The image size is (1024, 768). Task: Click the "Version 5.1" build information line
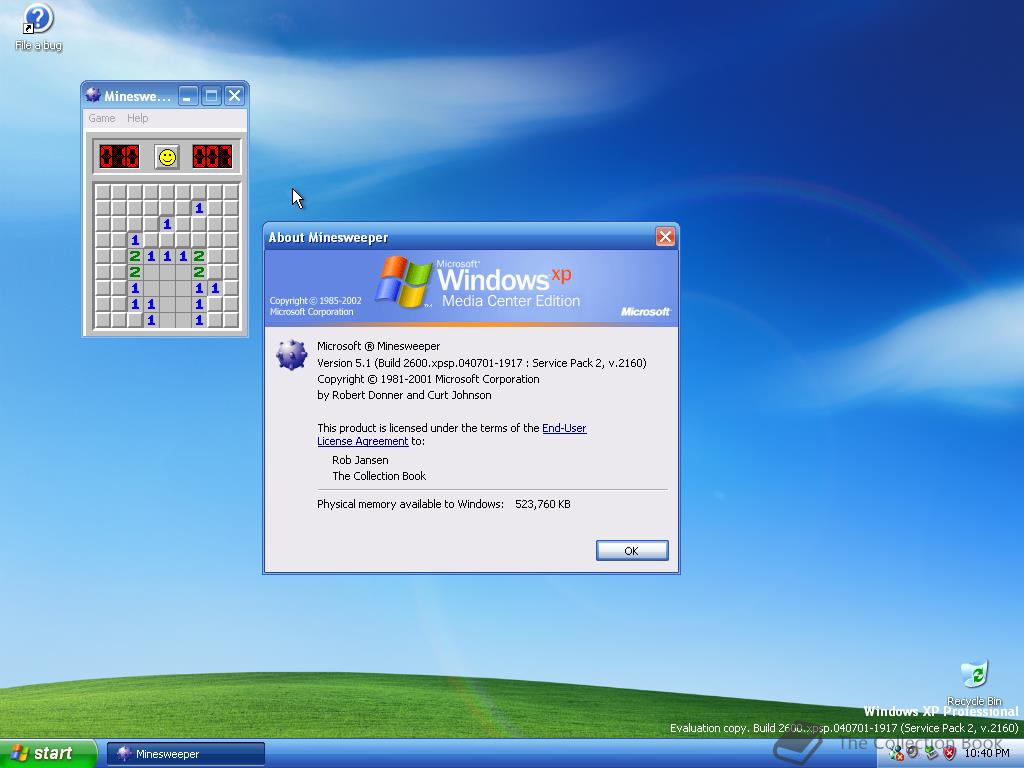[x=481, y=363]
